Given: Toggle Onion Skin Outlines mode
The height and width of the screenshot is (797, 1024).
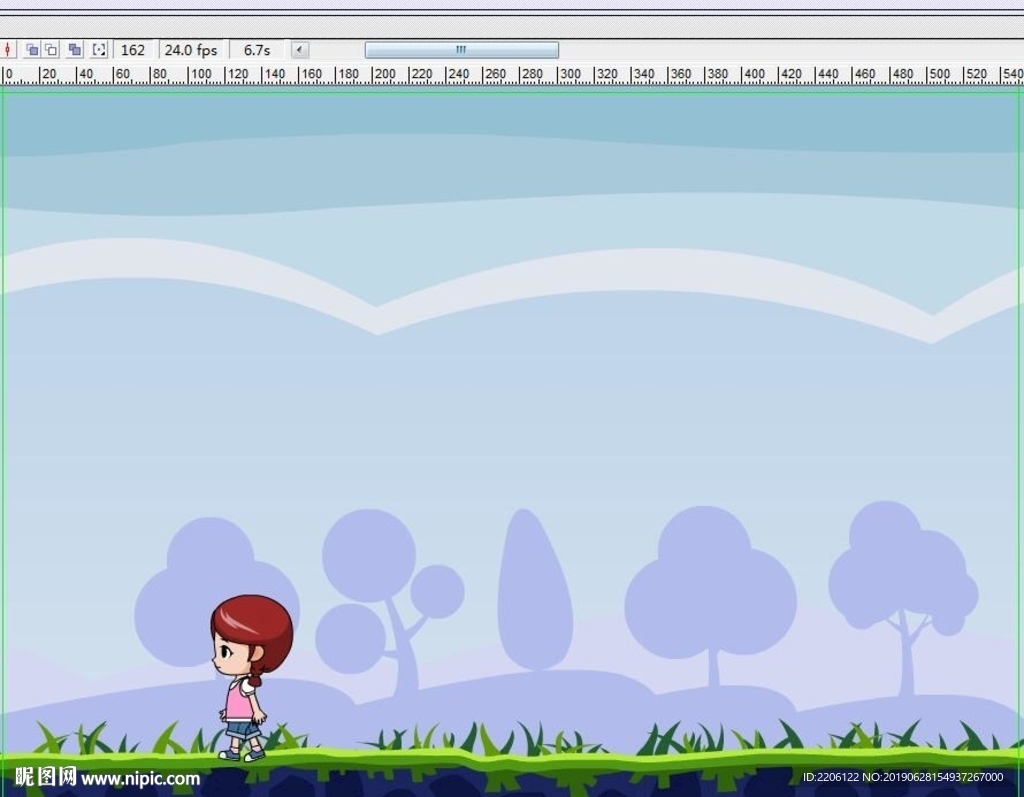Looking at the screenshot, I should click(51, 50).
